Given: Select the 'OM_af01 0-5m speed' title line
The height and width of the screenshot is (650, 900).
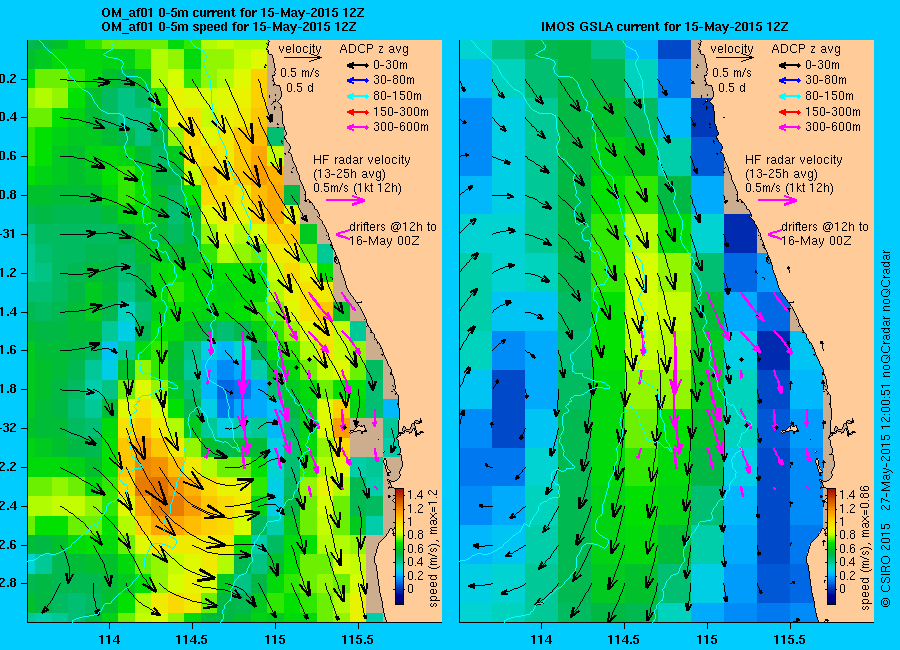Looking at the screenshot, I should 229,27.
